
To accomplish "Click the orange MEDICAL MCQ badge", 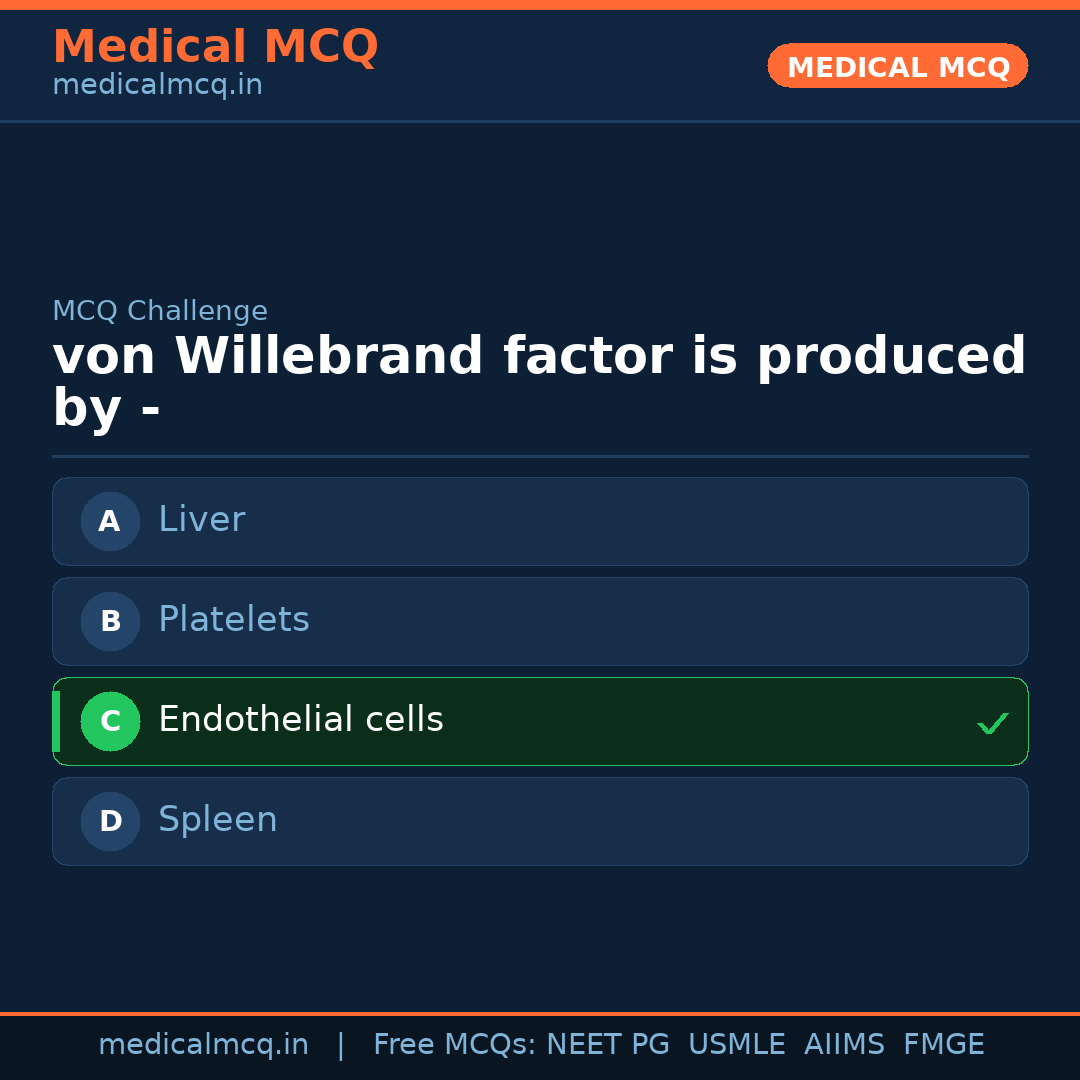I will click(x=897, y=66).
